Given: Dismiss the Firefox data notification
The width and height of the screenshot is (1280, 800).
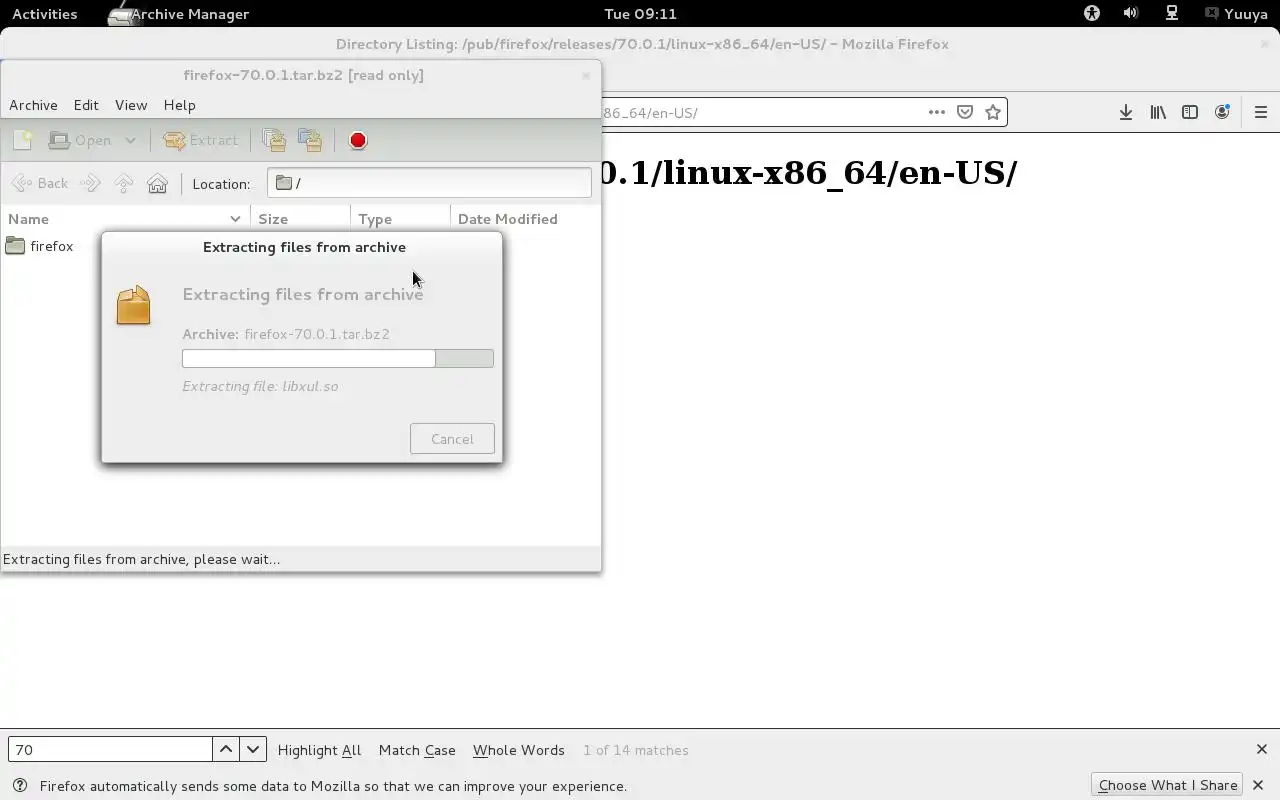Looking at the screenshot, I should tap(1258, 785).
